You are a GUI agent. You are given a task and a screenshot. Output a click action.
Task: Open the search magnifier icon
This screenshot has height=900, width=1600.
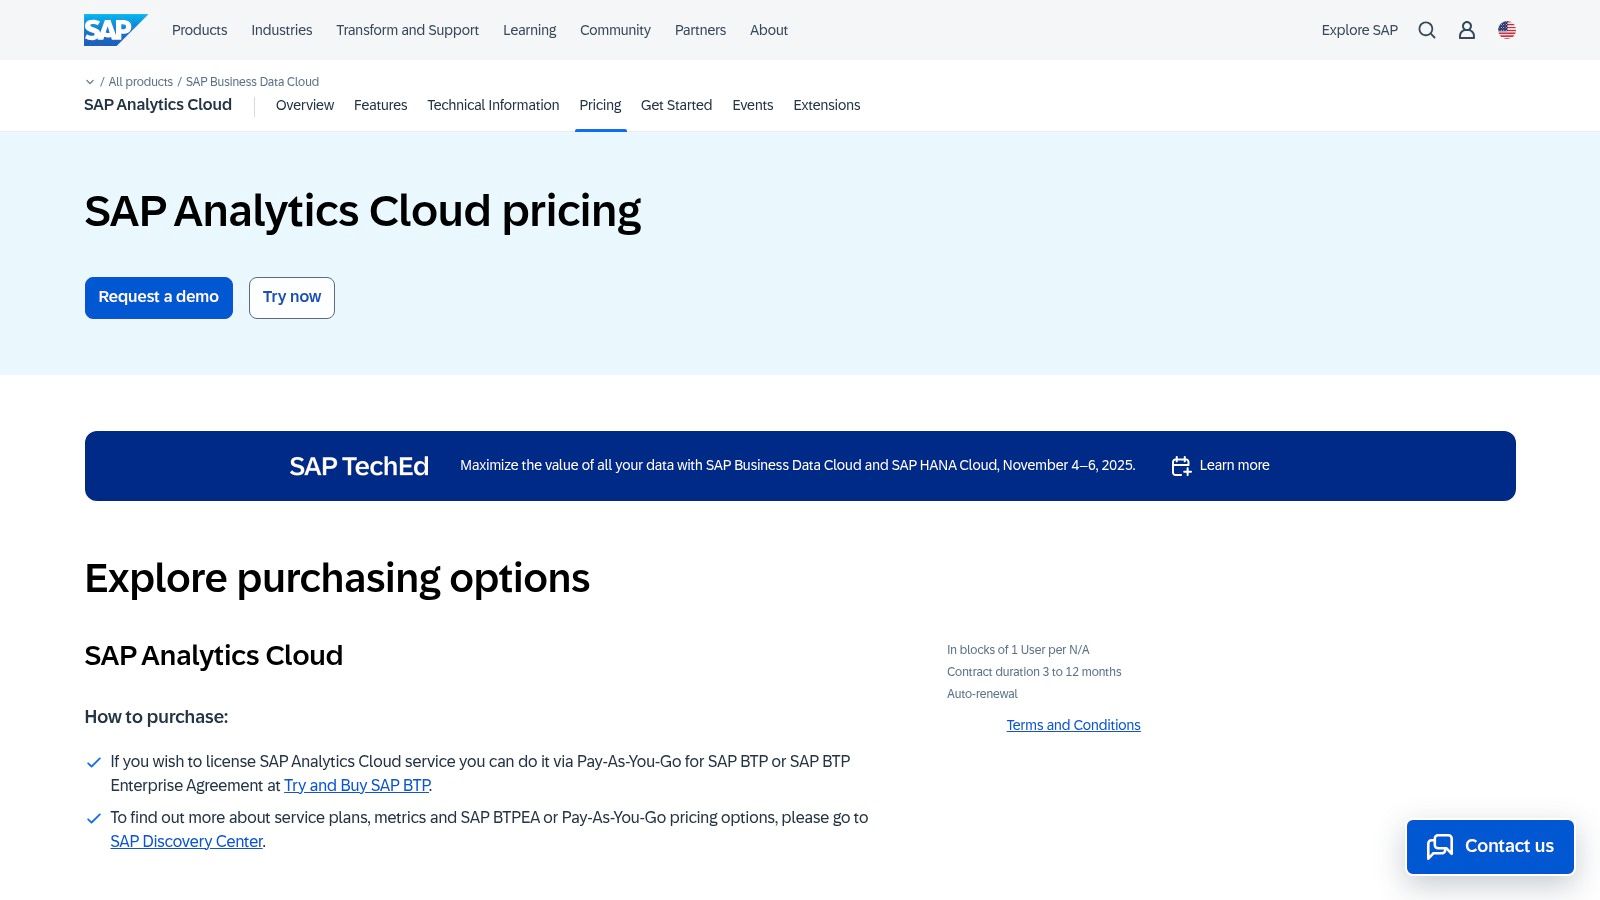click(1427, 30)
